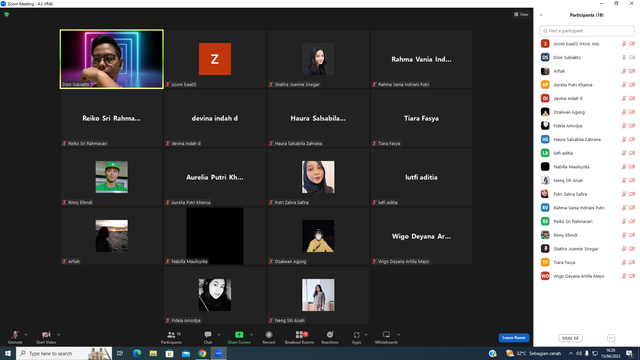Select Putri Zahra Safira's video tile

[x=318, y=177]
